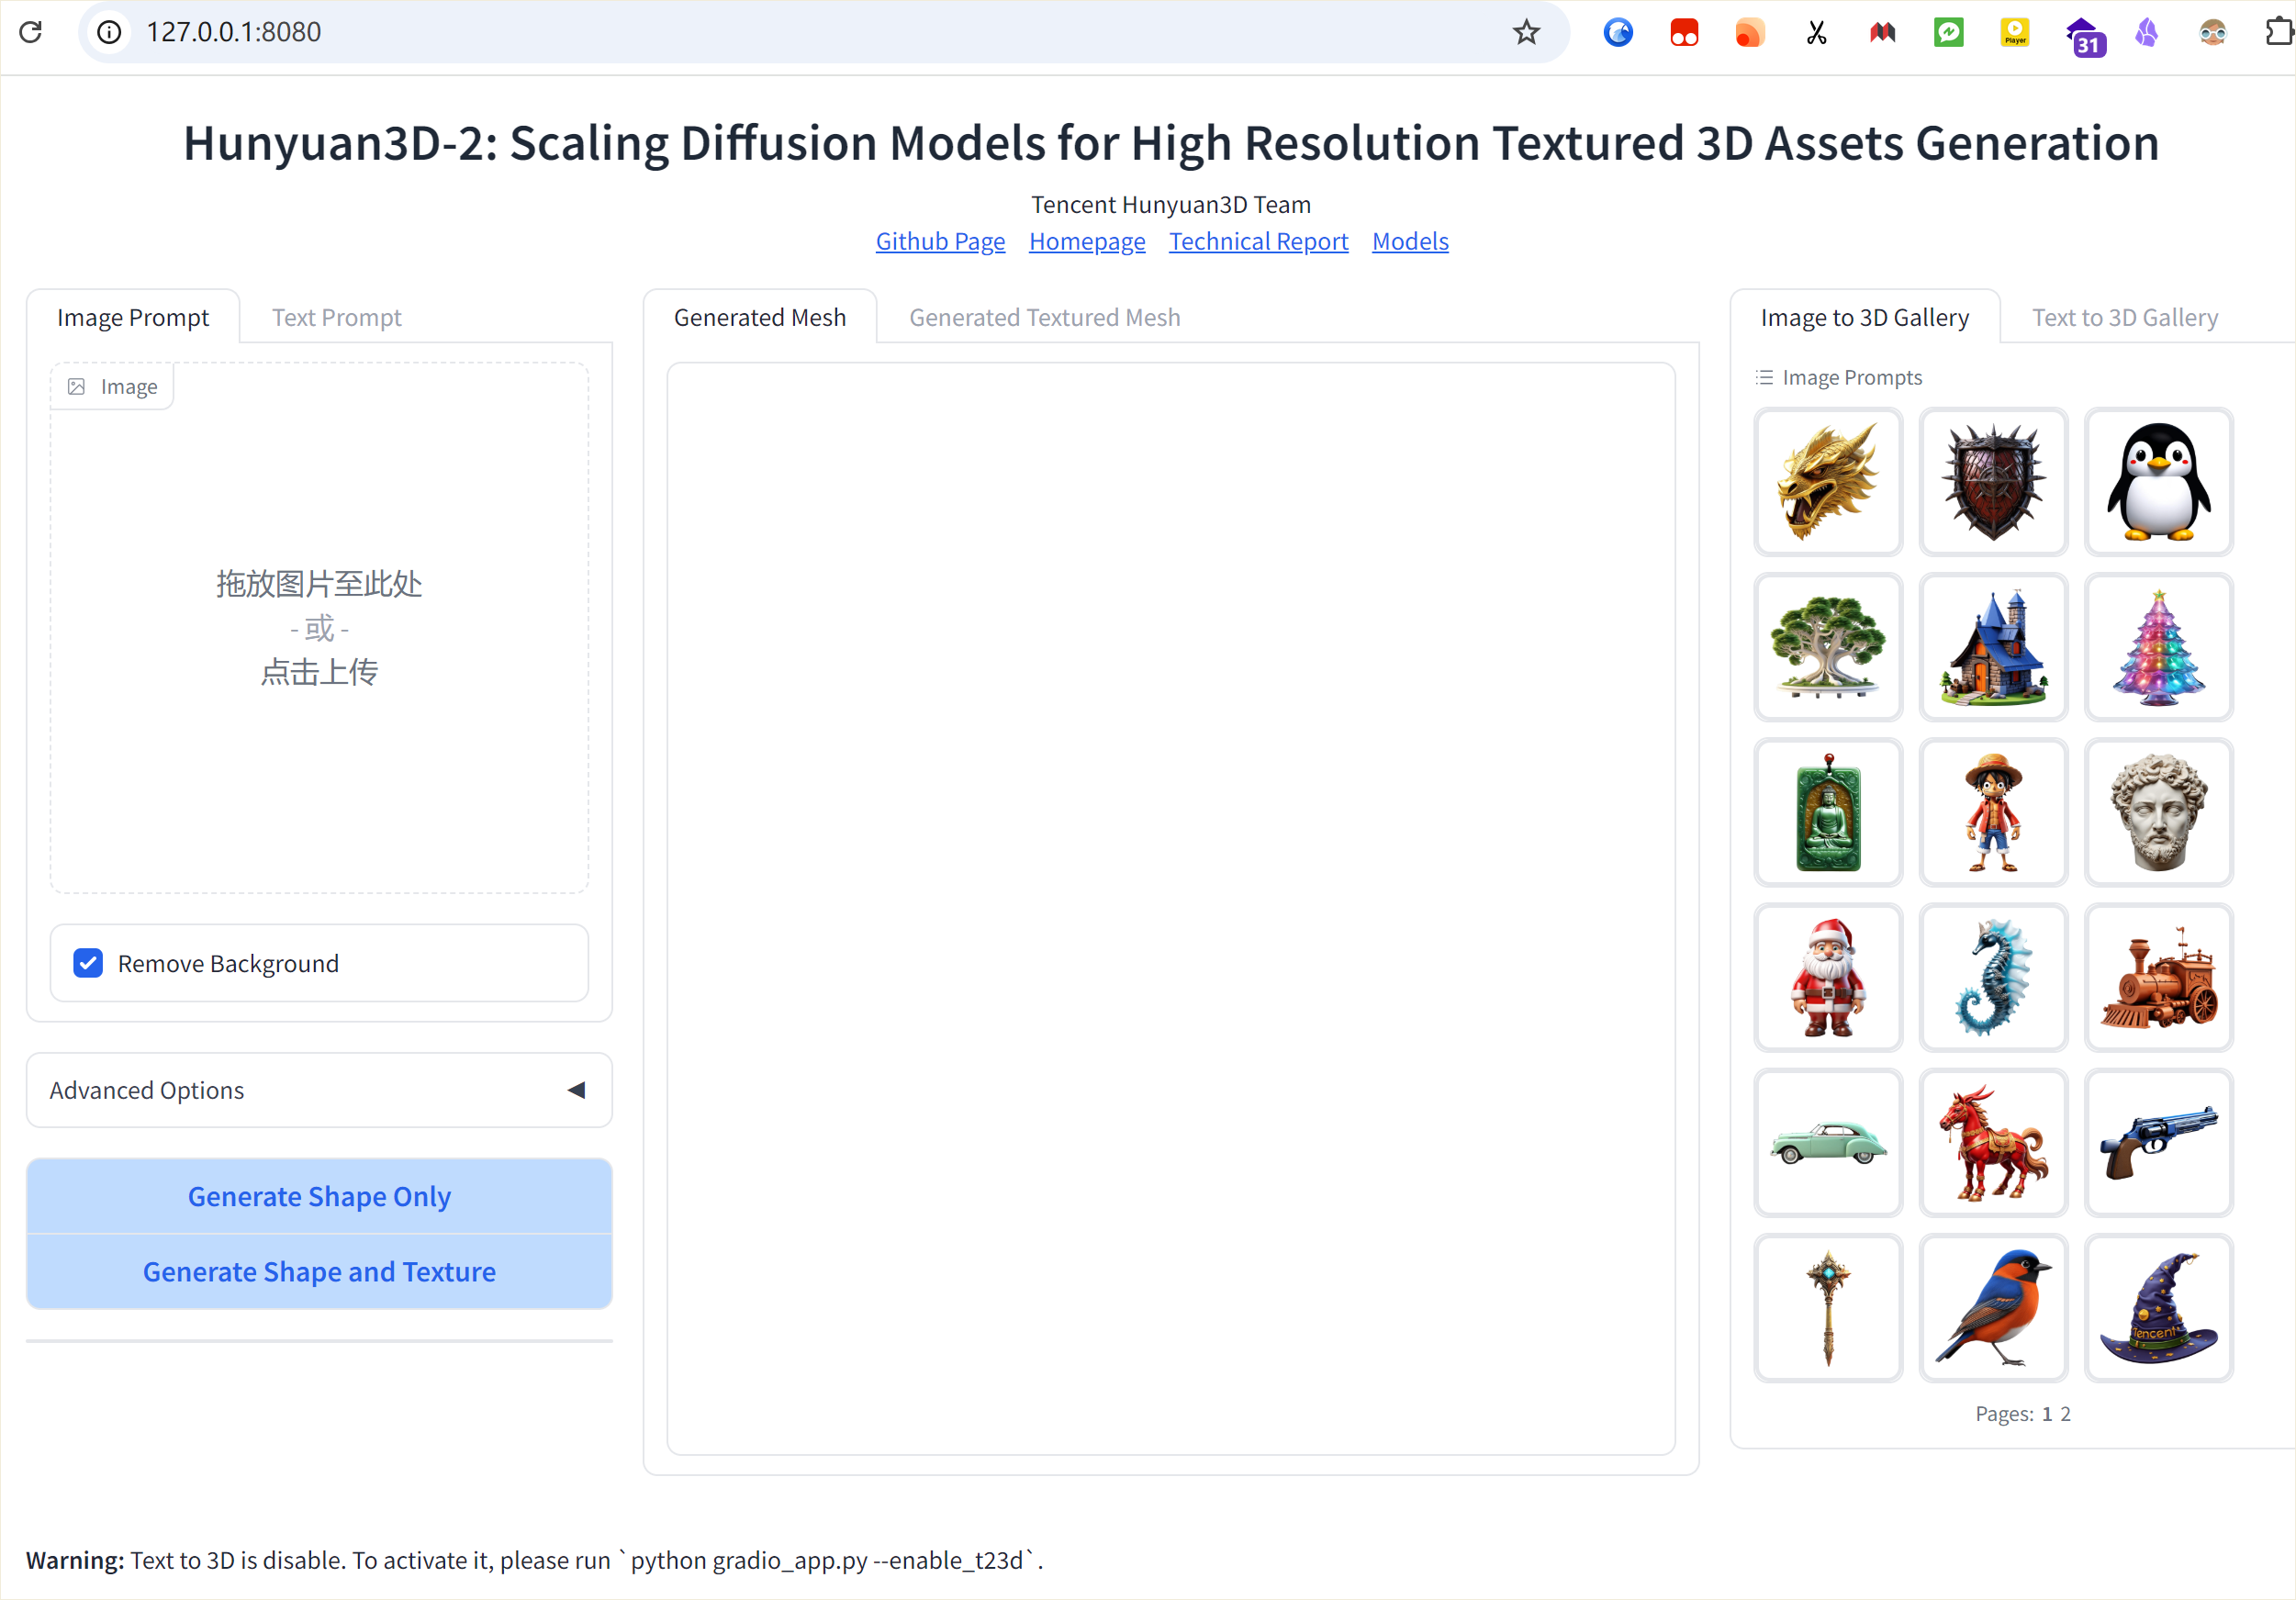The width and height of the screenshot is (2296, 1600).
Task: Select the golden scepter example image
Action: click(x=1827, y=1308)
